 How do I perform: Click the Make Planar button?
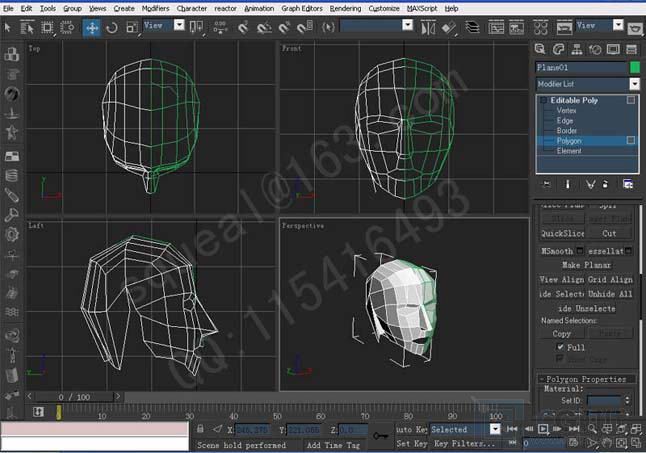tap(586, 265)
